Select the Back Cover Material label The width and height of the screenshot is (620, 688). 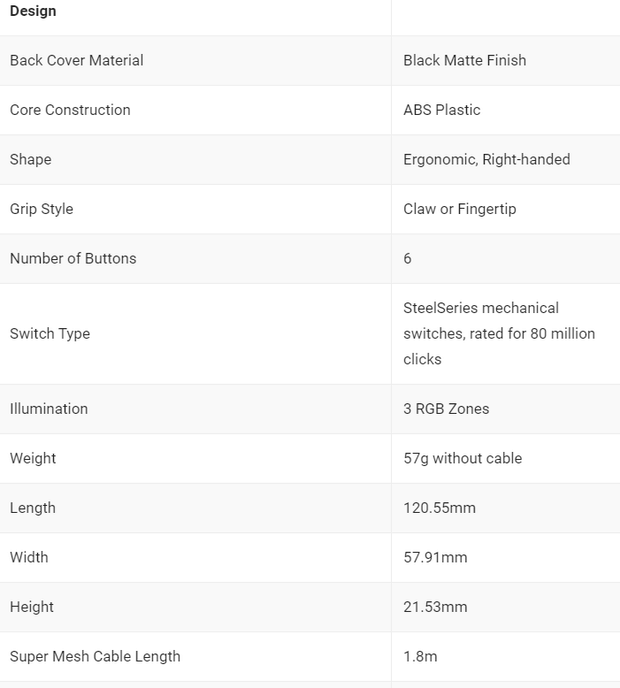point(76,61)
